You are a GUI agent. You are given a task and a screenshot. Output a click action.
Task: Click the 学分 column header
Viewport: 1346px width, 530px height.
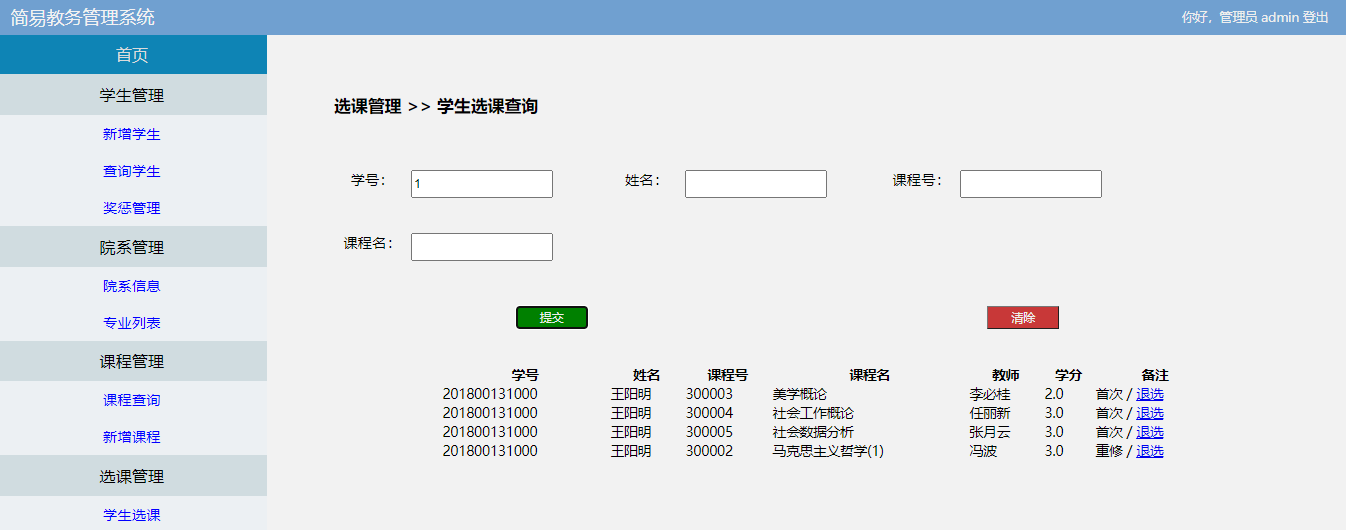coord(1068,375)
